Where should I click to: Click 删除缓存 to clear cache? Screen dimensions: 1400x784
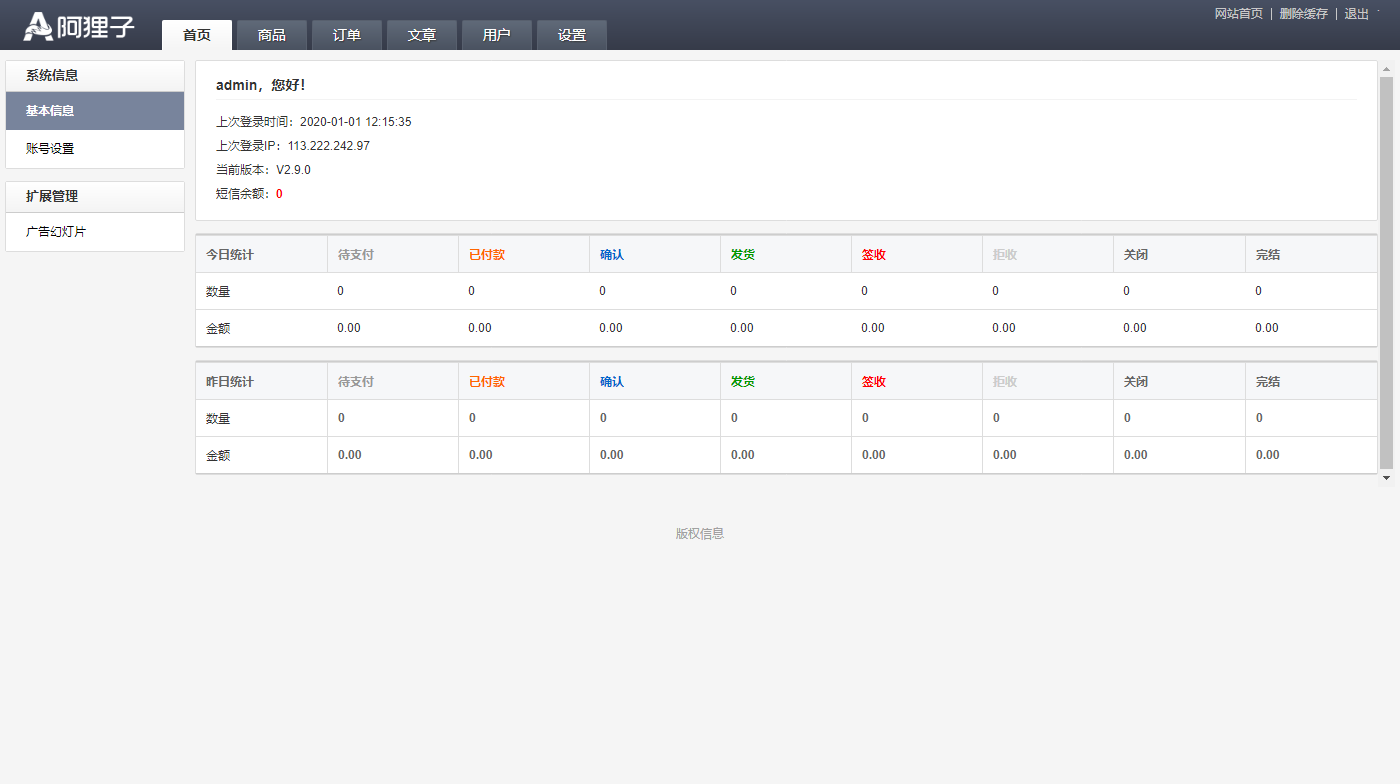coord(1304,14)
